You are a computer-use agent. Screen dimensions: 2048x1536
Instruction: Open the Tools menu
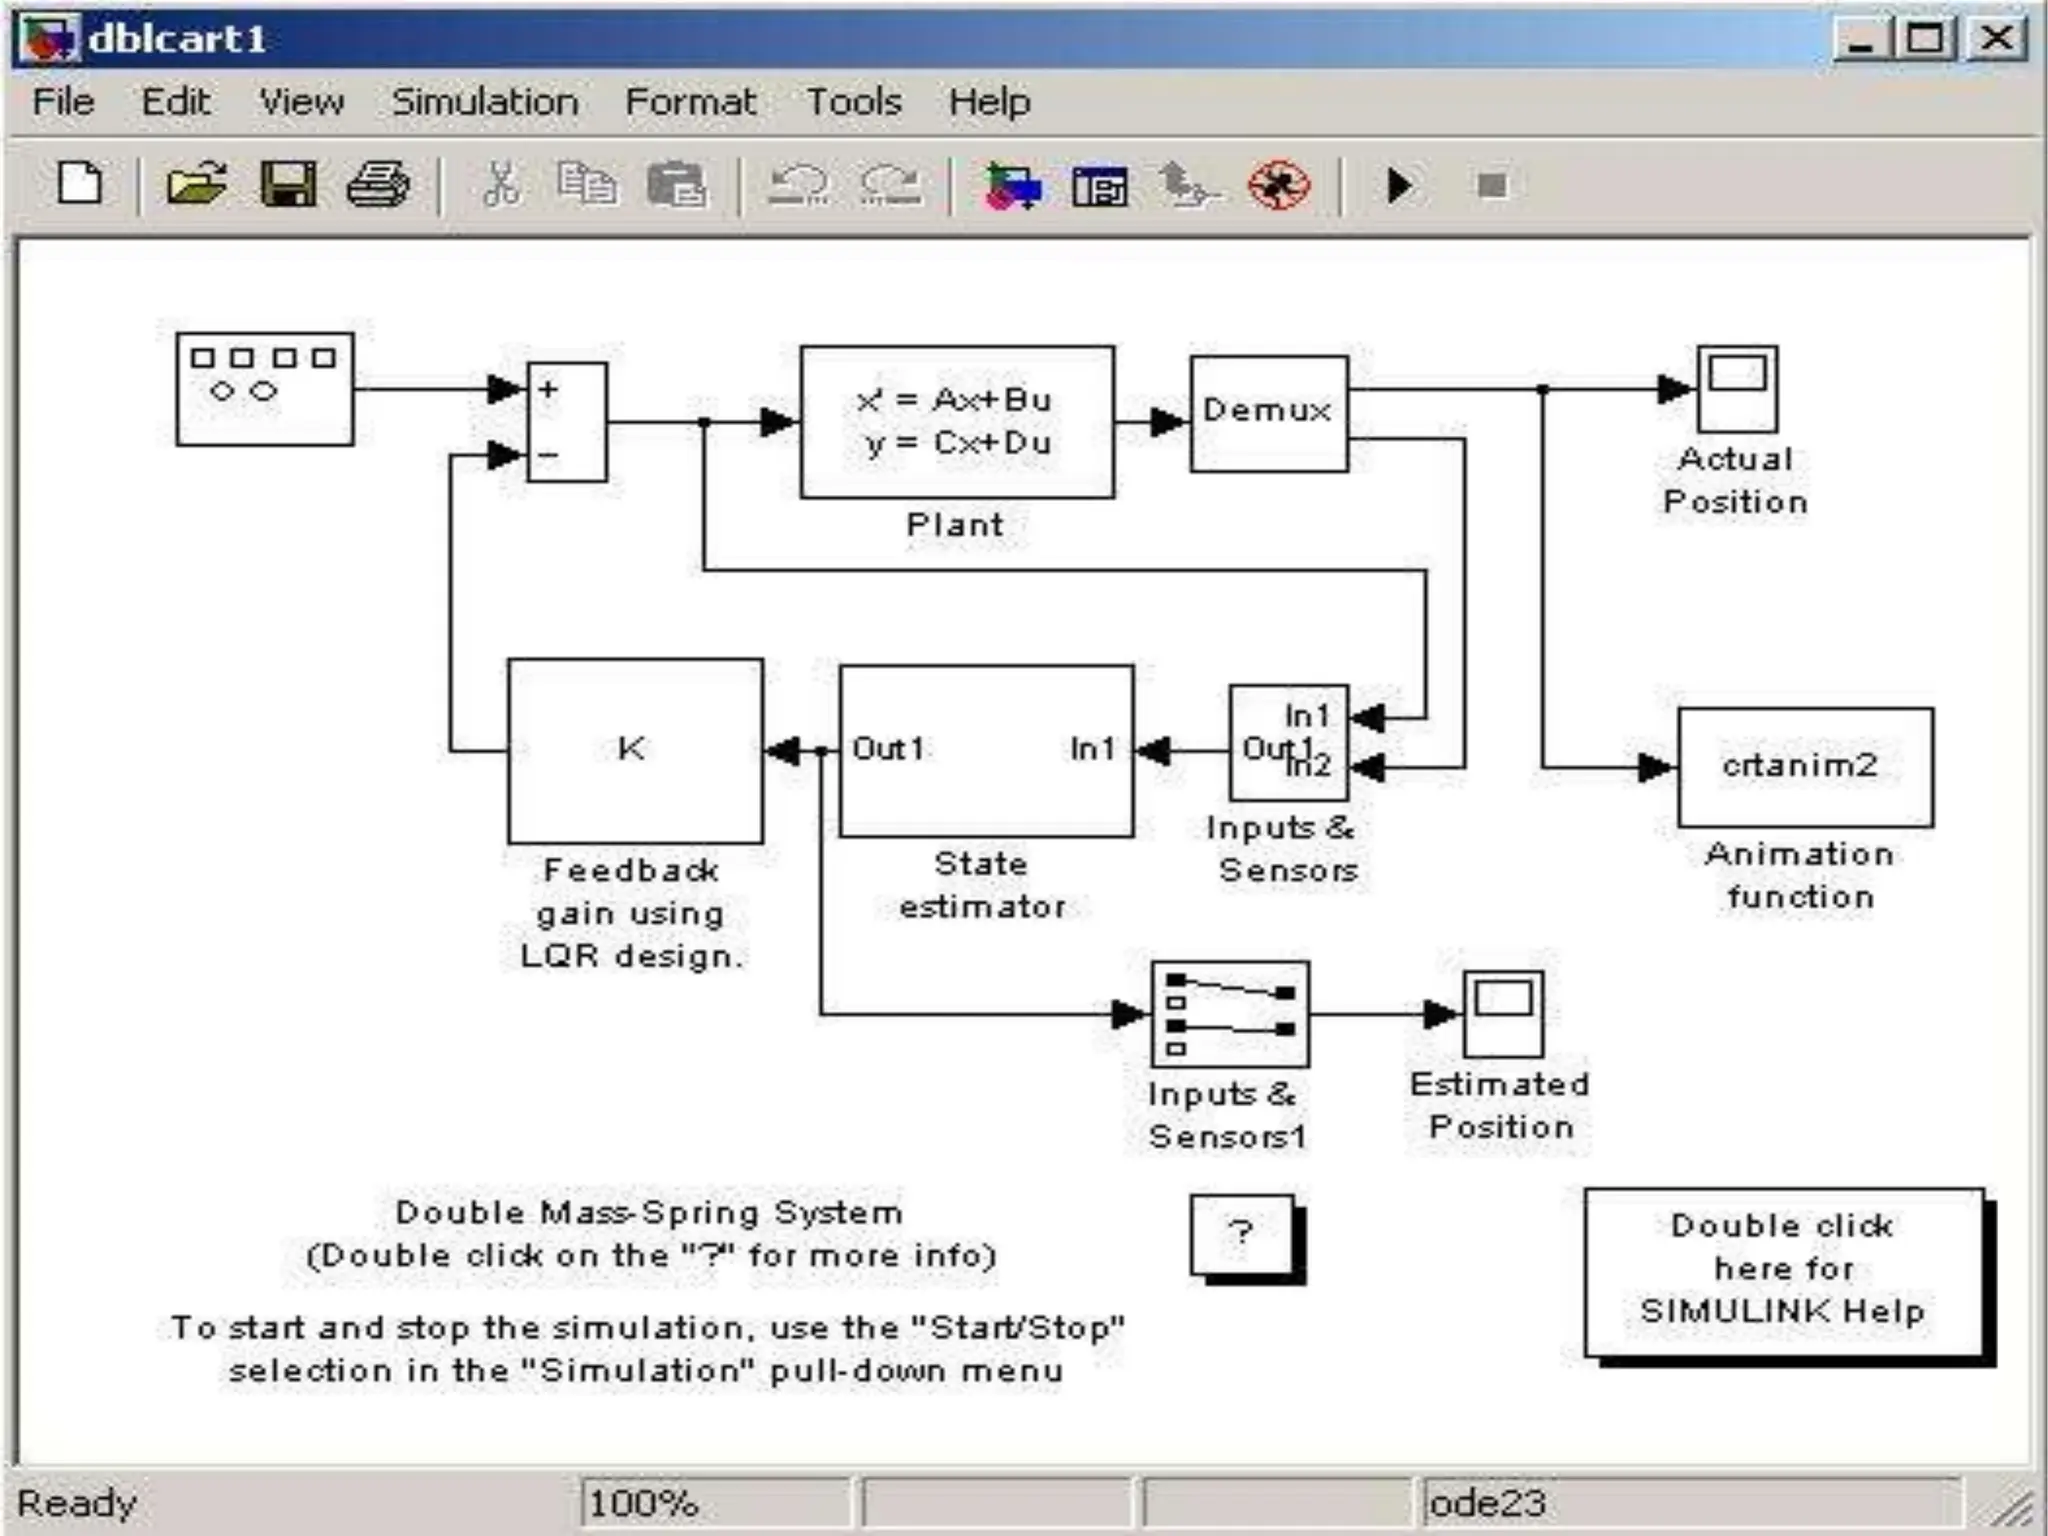point(853,102)
